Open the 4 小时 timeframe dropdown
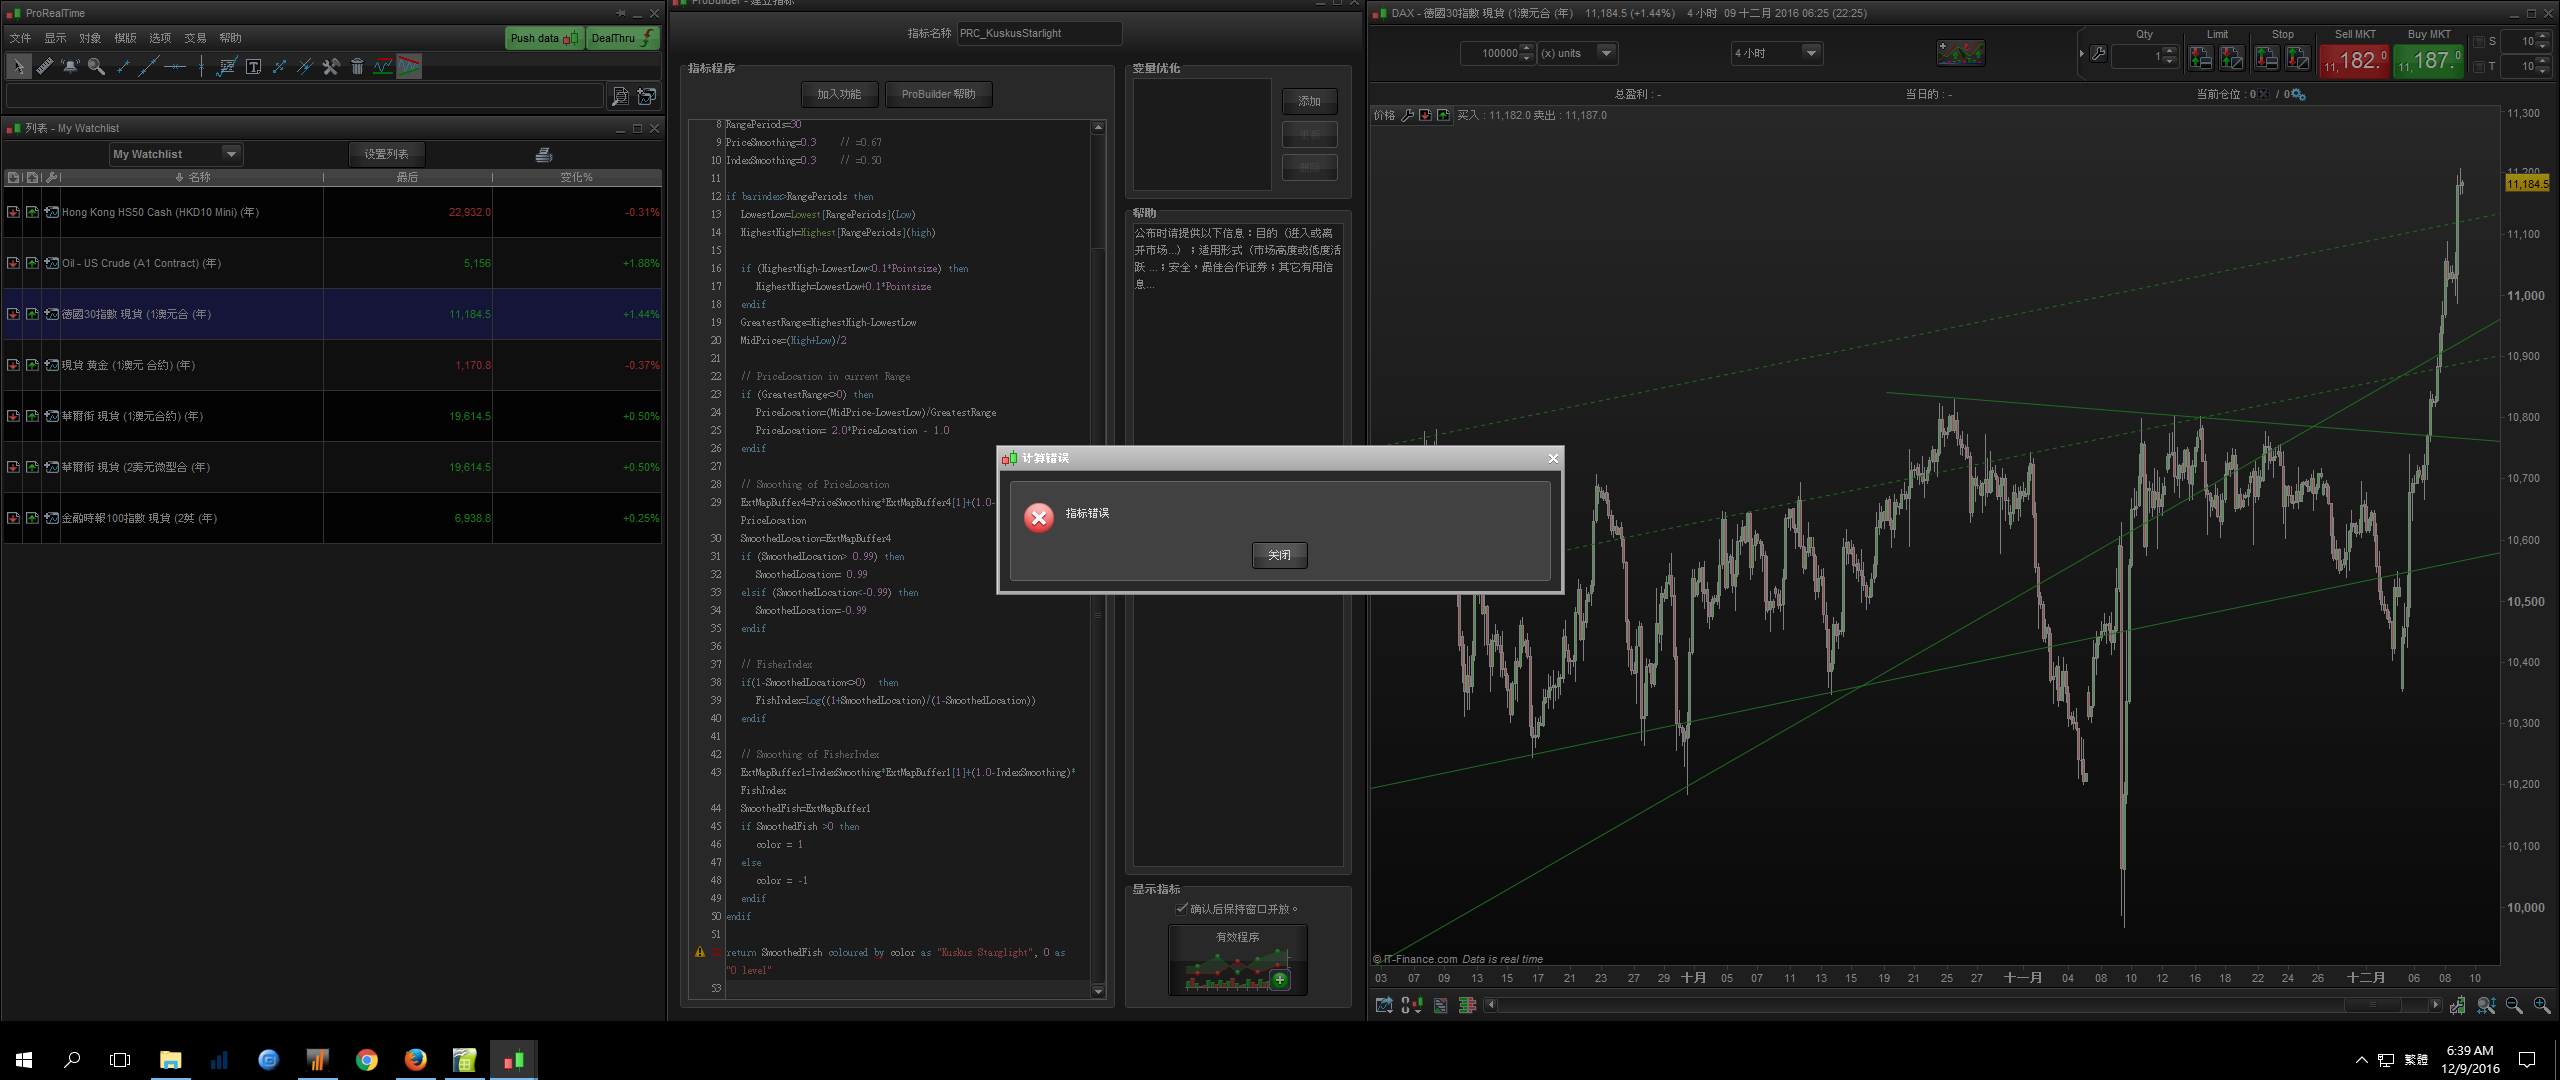2560x1080 pixels. pos(1811,53)
